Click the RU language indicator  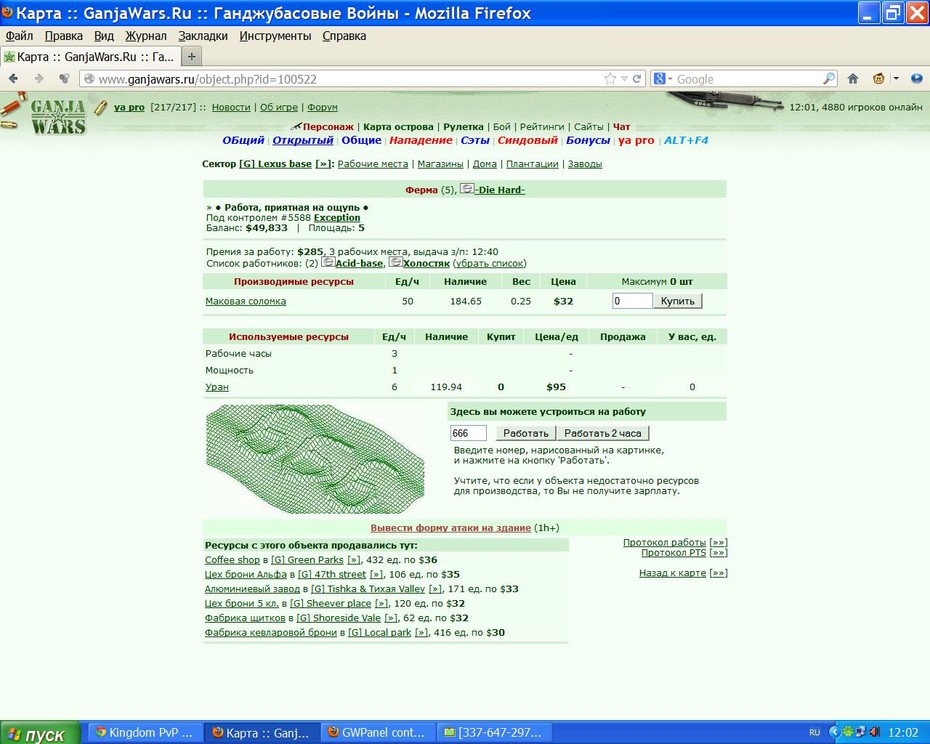click(814, 733)
